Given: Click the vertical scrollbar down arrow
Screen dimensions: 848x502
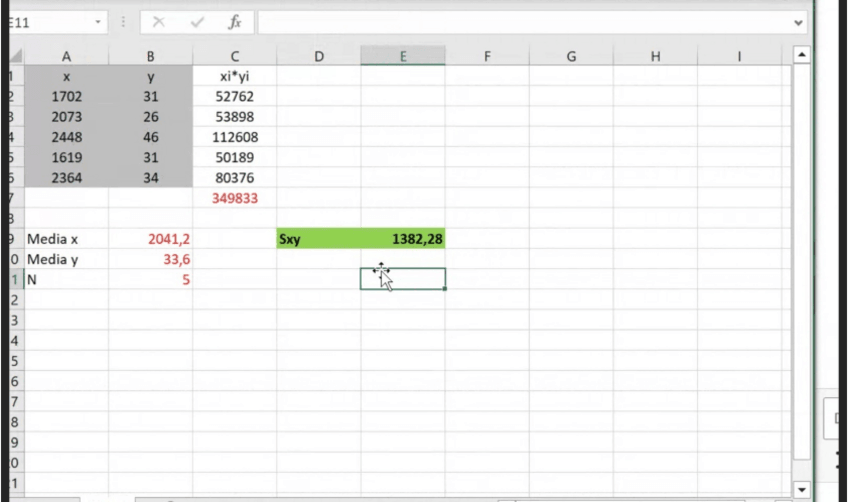Looking at the screenshot, I should (x=801, y=490).
